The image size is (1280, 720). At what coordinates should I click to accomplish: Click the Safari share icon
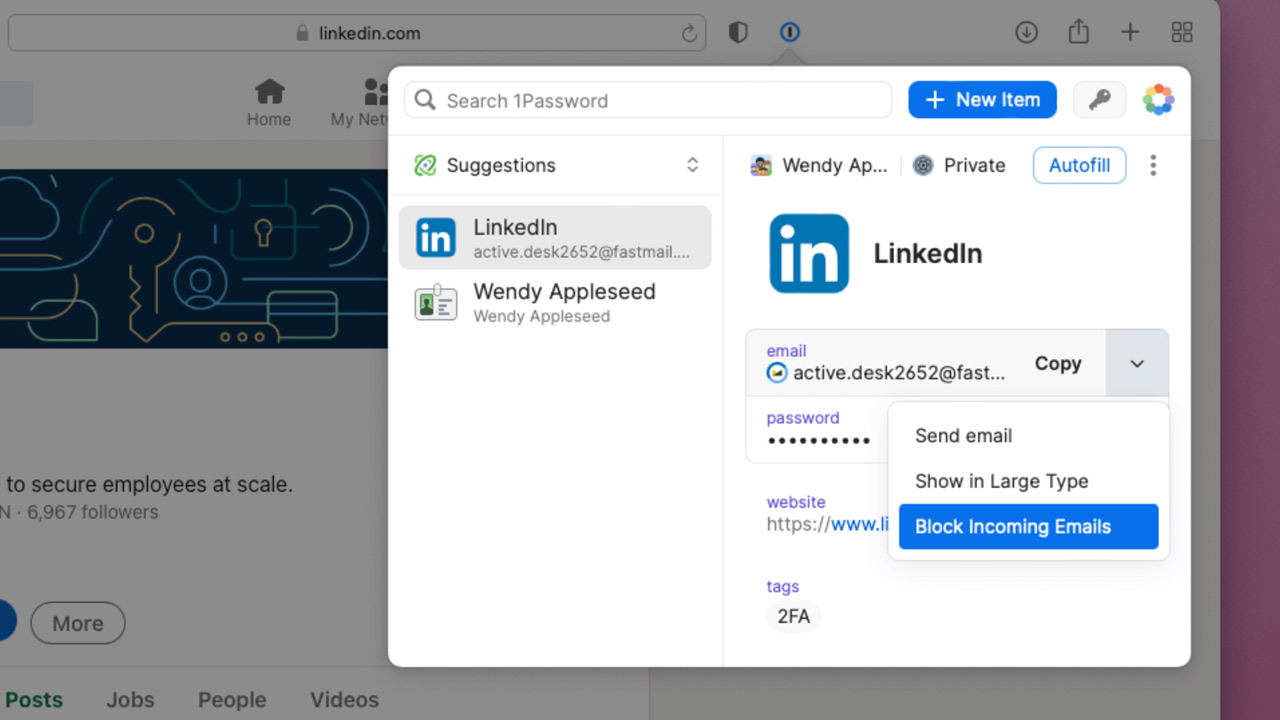click(x=1078, y=31)
